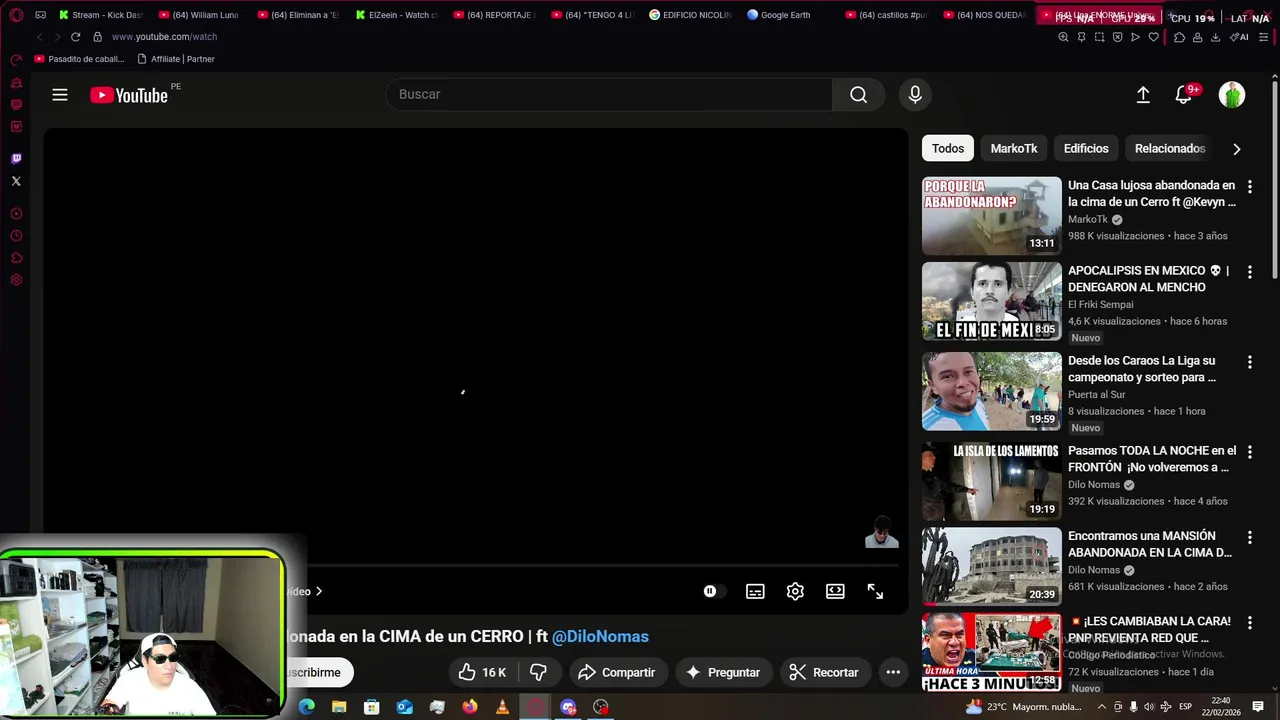Open the @DiloNomas channel link
Image resolution: width=1280 pixels, height=720 pixels.
point(600,636)
